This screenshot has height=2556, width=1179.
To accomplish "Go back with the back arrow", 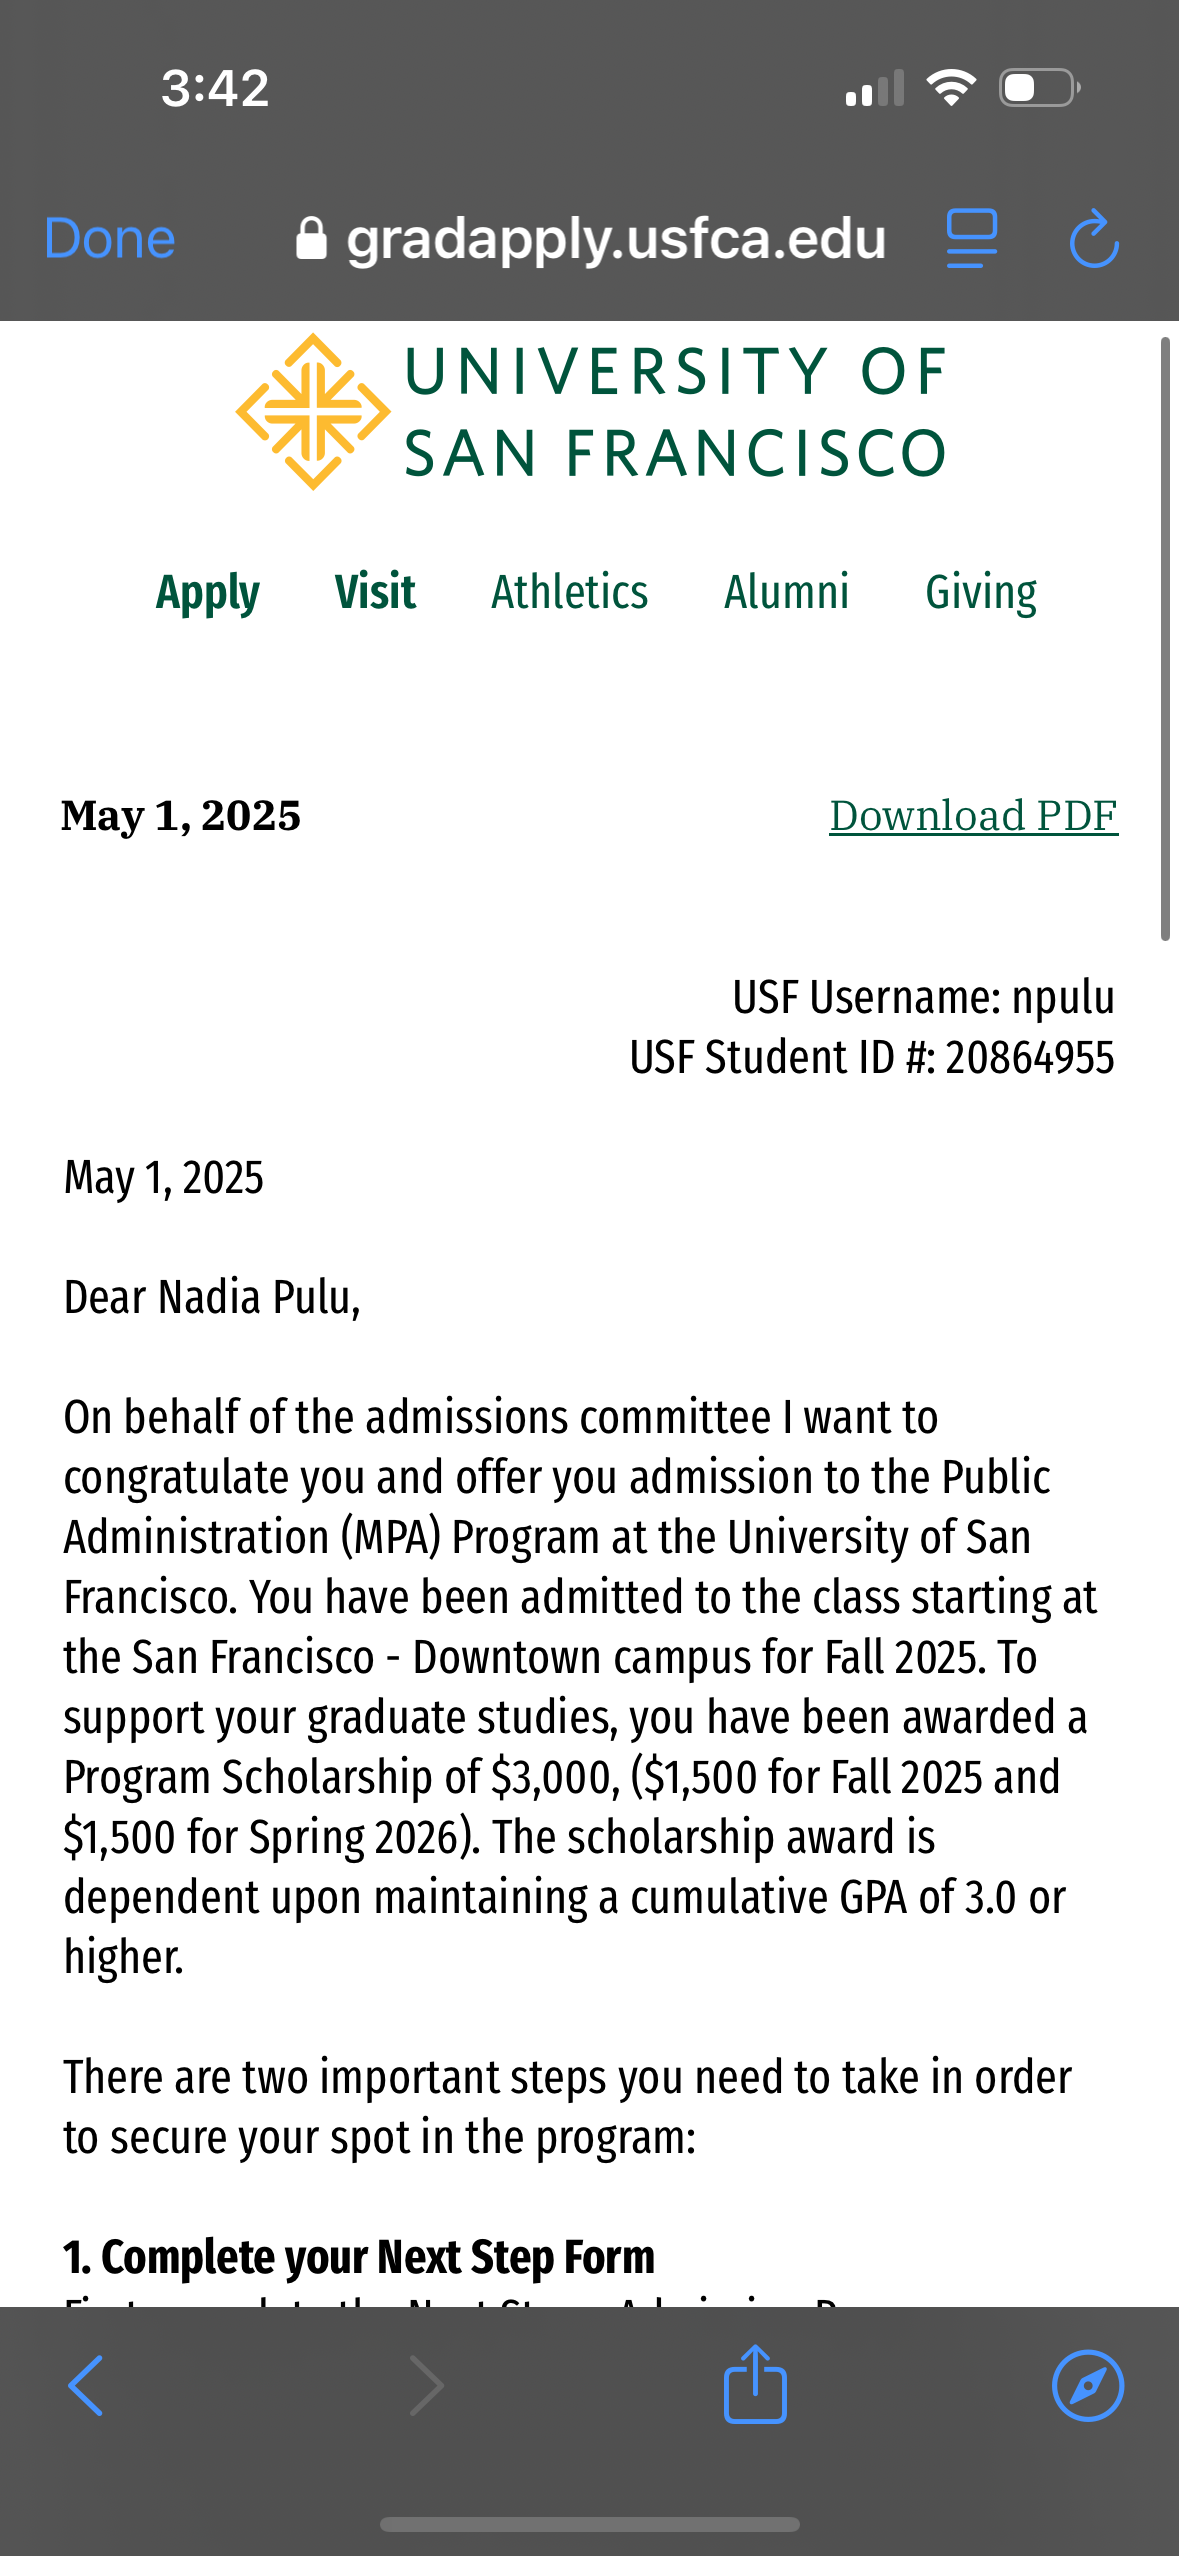I will (x=86, y=2385).
